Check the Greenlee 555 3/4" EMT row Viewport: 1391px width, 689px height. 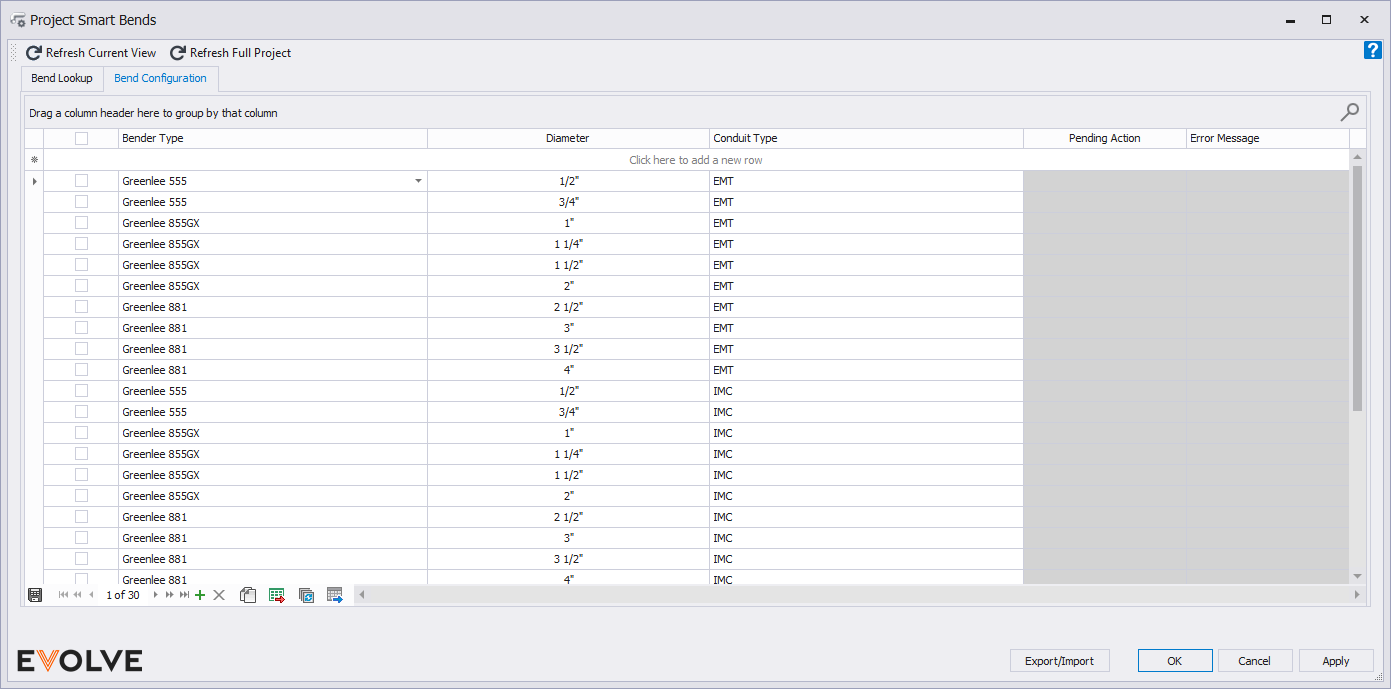[81, 202]
